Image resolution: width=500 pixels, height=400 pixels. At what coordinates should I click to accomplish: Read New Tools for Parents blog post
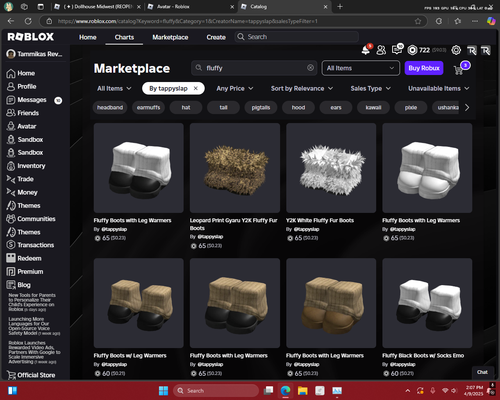32,302
